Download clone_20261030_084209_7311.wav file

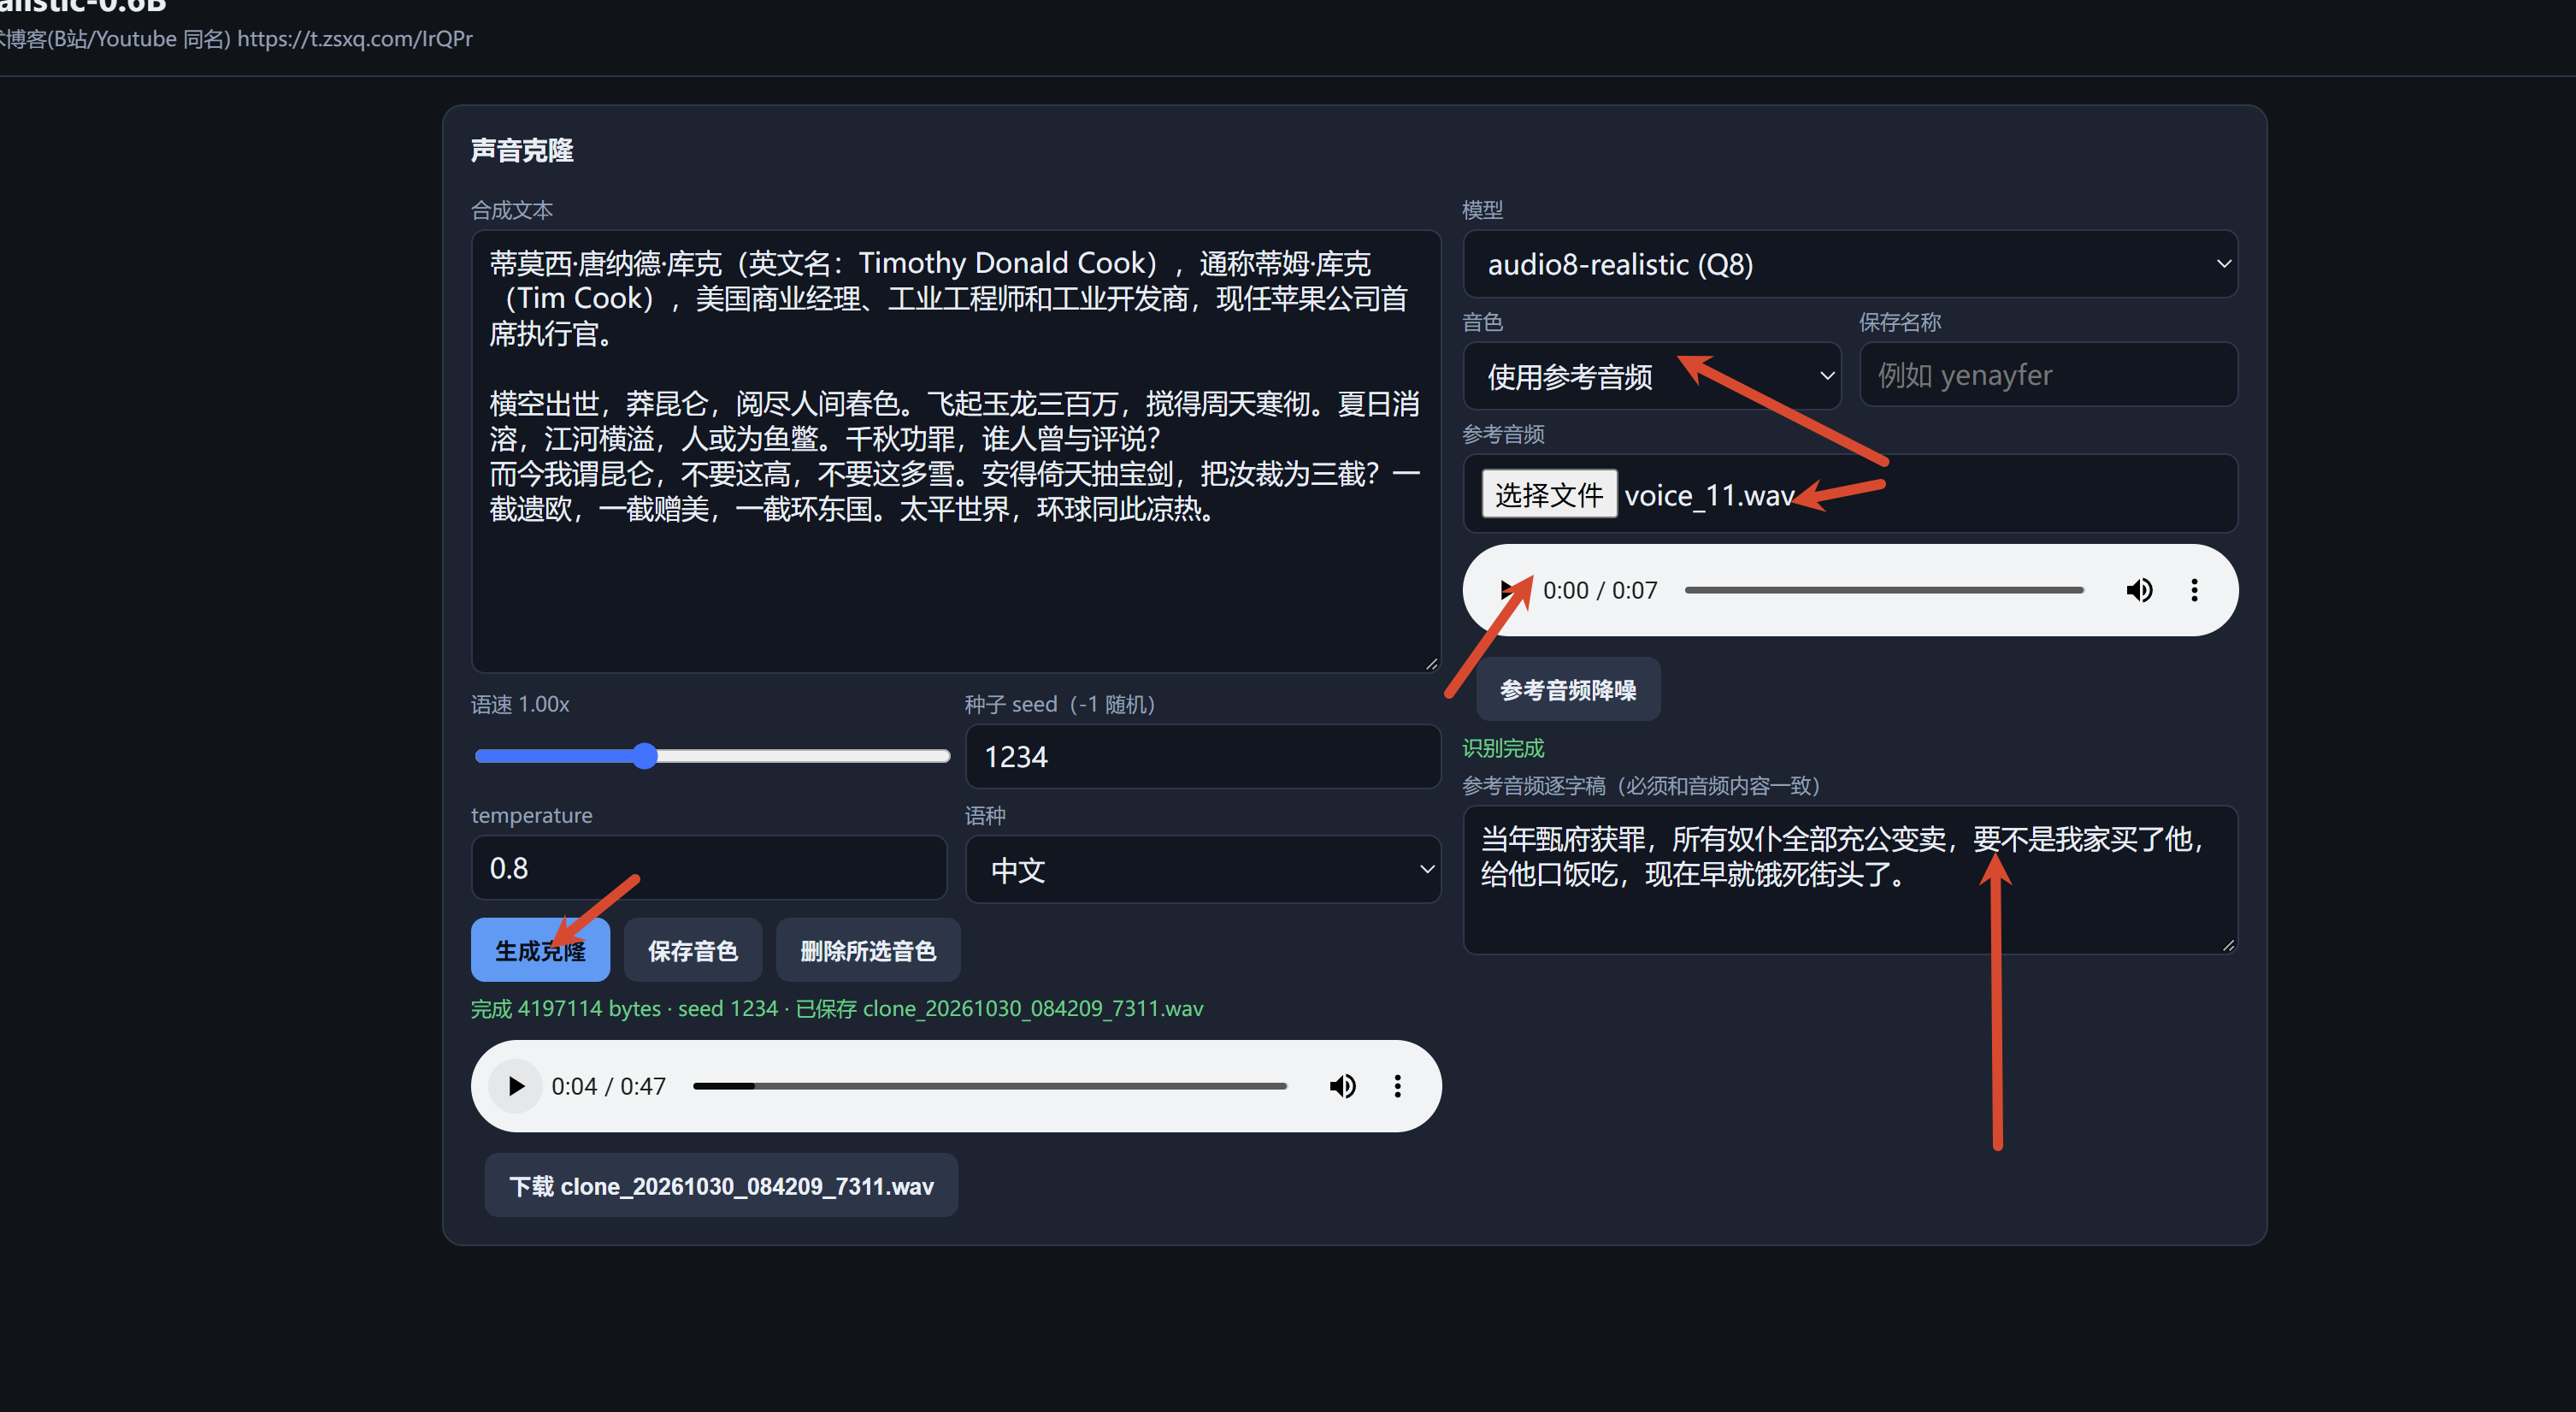pos(721,1186)
